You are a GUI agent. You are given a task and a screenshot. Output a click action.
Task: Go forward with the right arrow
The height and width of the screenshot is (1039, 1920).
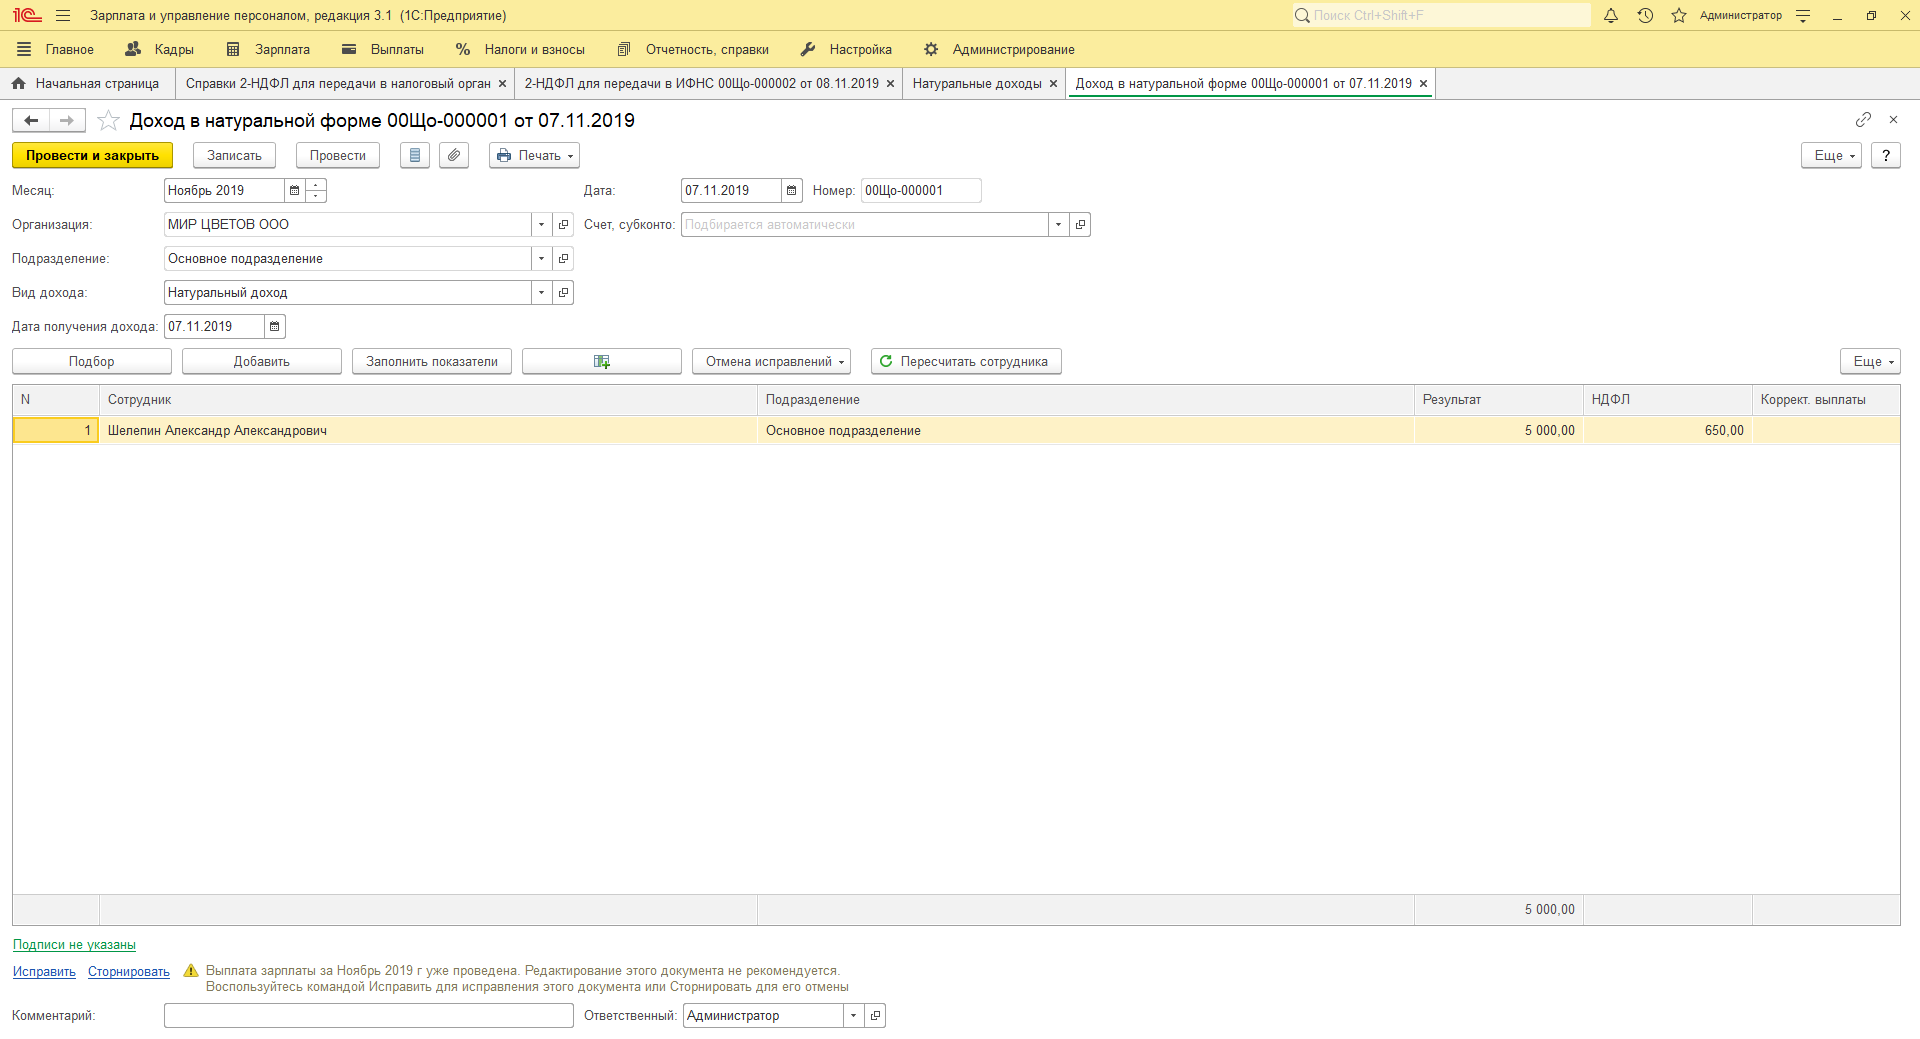coord(67,120)
